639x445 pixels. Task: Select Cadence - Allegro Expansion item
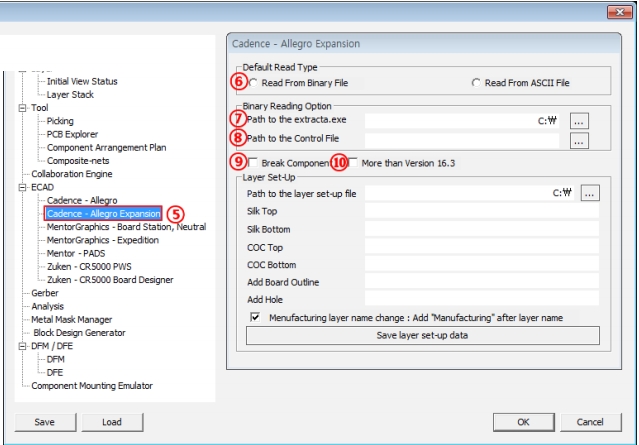click(x=104, y=214)
